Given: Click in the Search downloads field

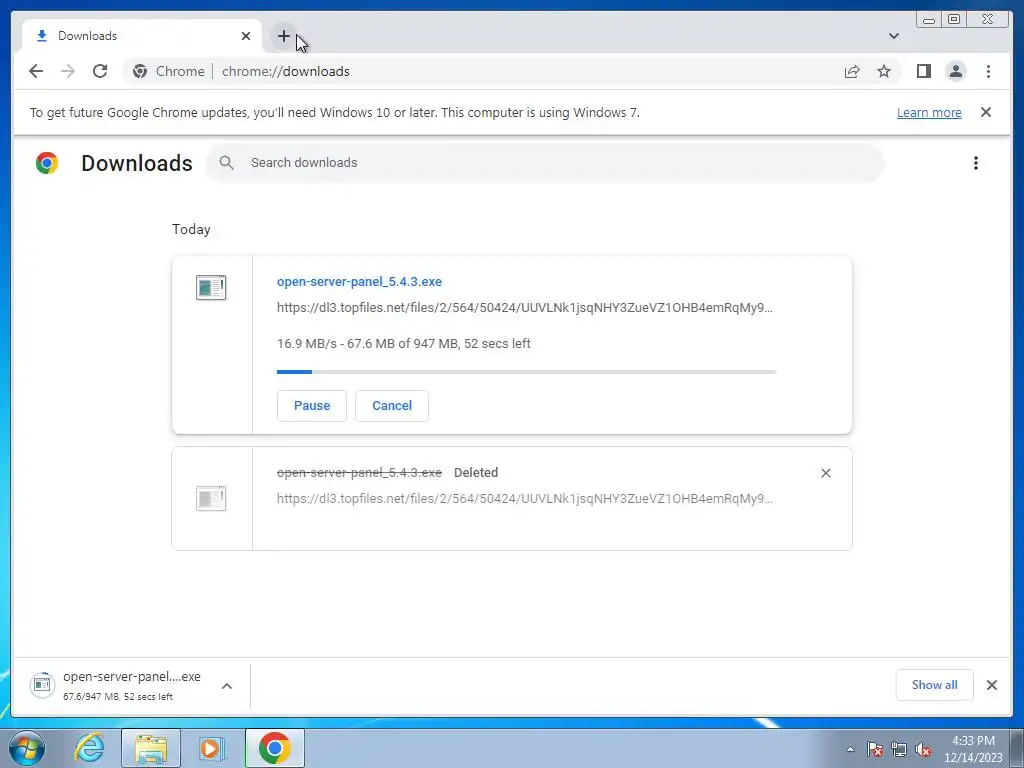Looking at the screenshot, I should tap(545, 163).
